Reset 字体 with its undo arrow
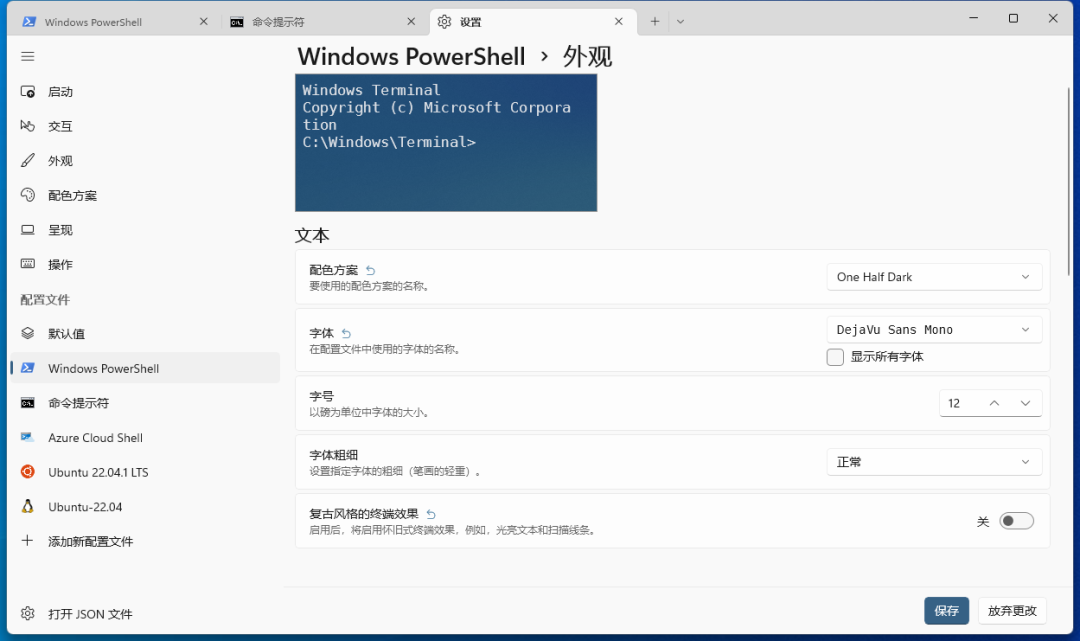 [346, 333]
